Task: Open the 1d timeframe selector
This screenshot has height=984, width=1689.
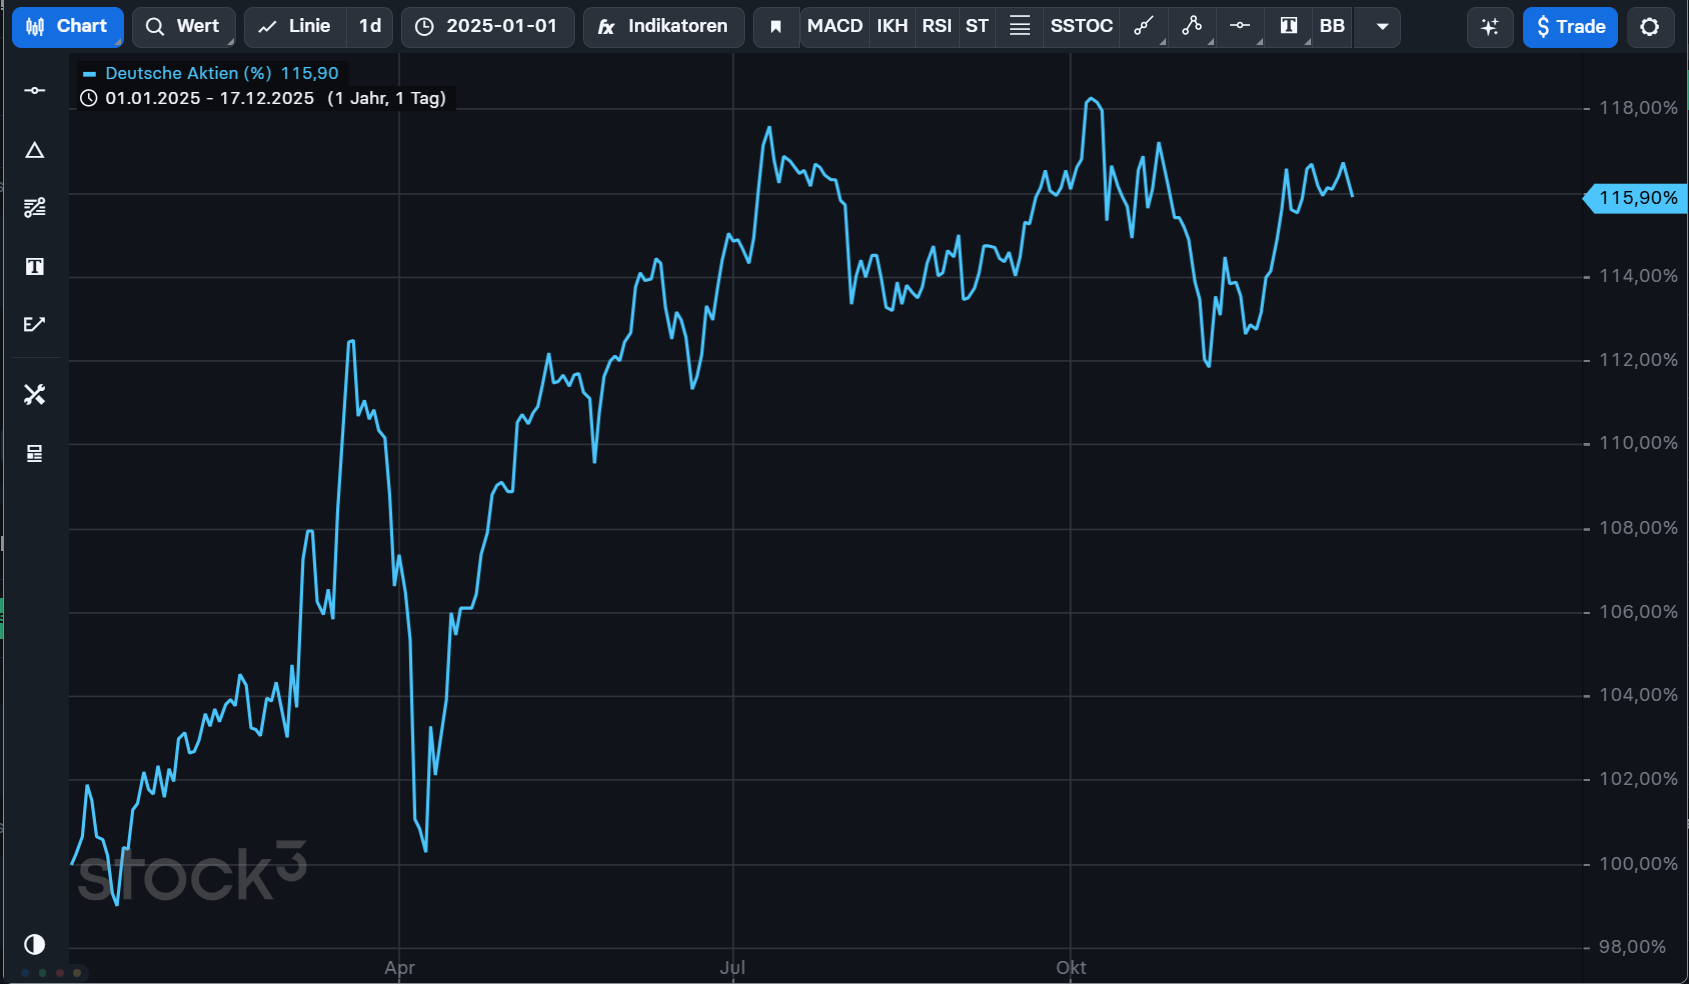Action: pos(370,27)
